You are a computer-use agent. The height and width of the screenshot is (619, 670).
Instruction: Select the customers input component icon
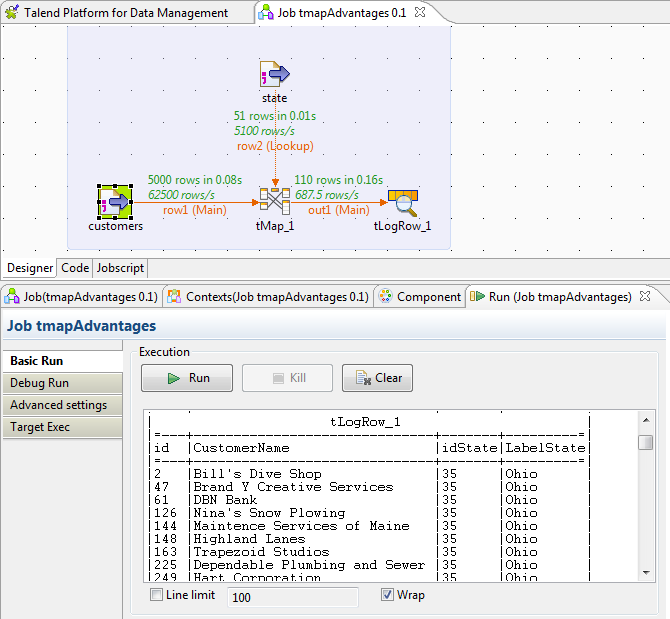(x=115, y=202)
